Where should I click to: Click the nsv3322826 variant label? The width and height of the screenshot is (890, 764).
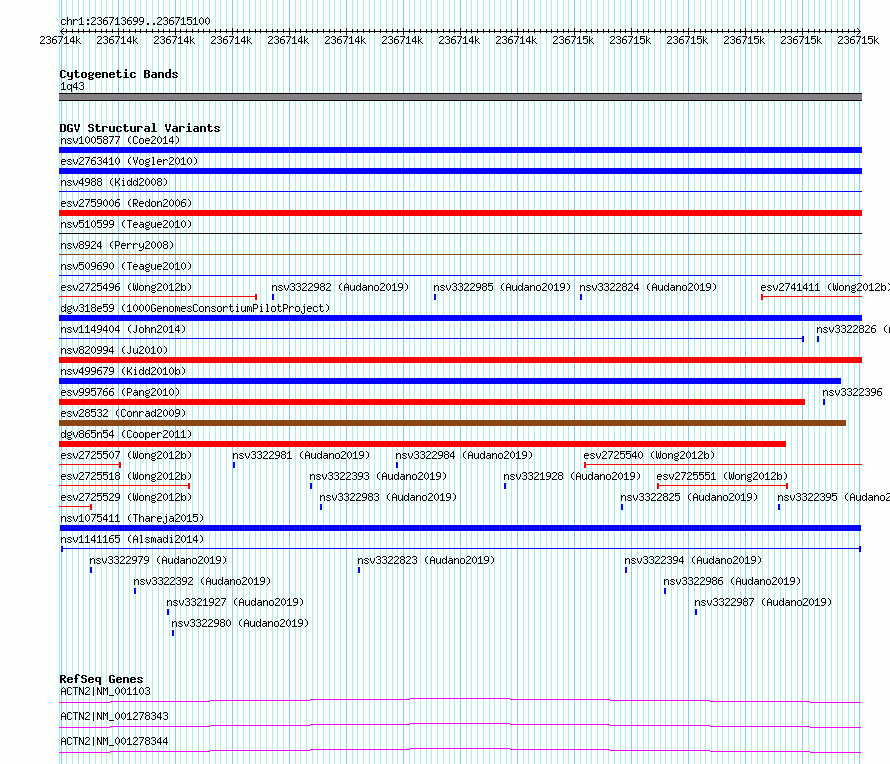pyautogui.click(x=853, y=329)
